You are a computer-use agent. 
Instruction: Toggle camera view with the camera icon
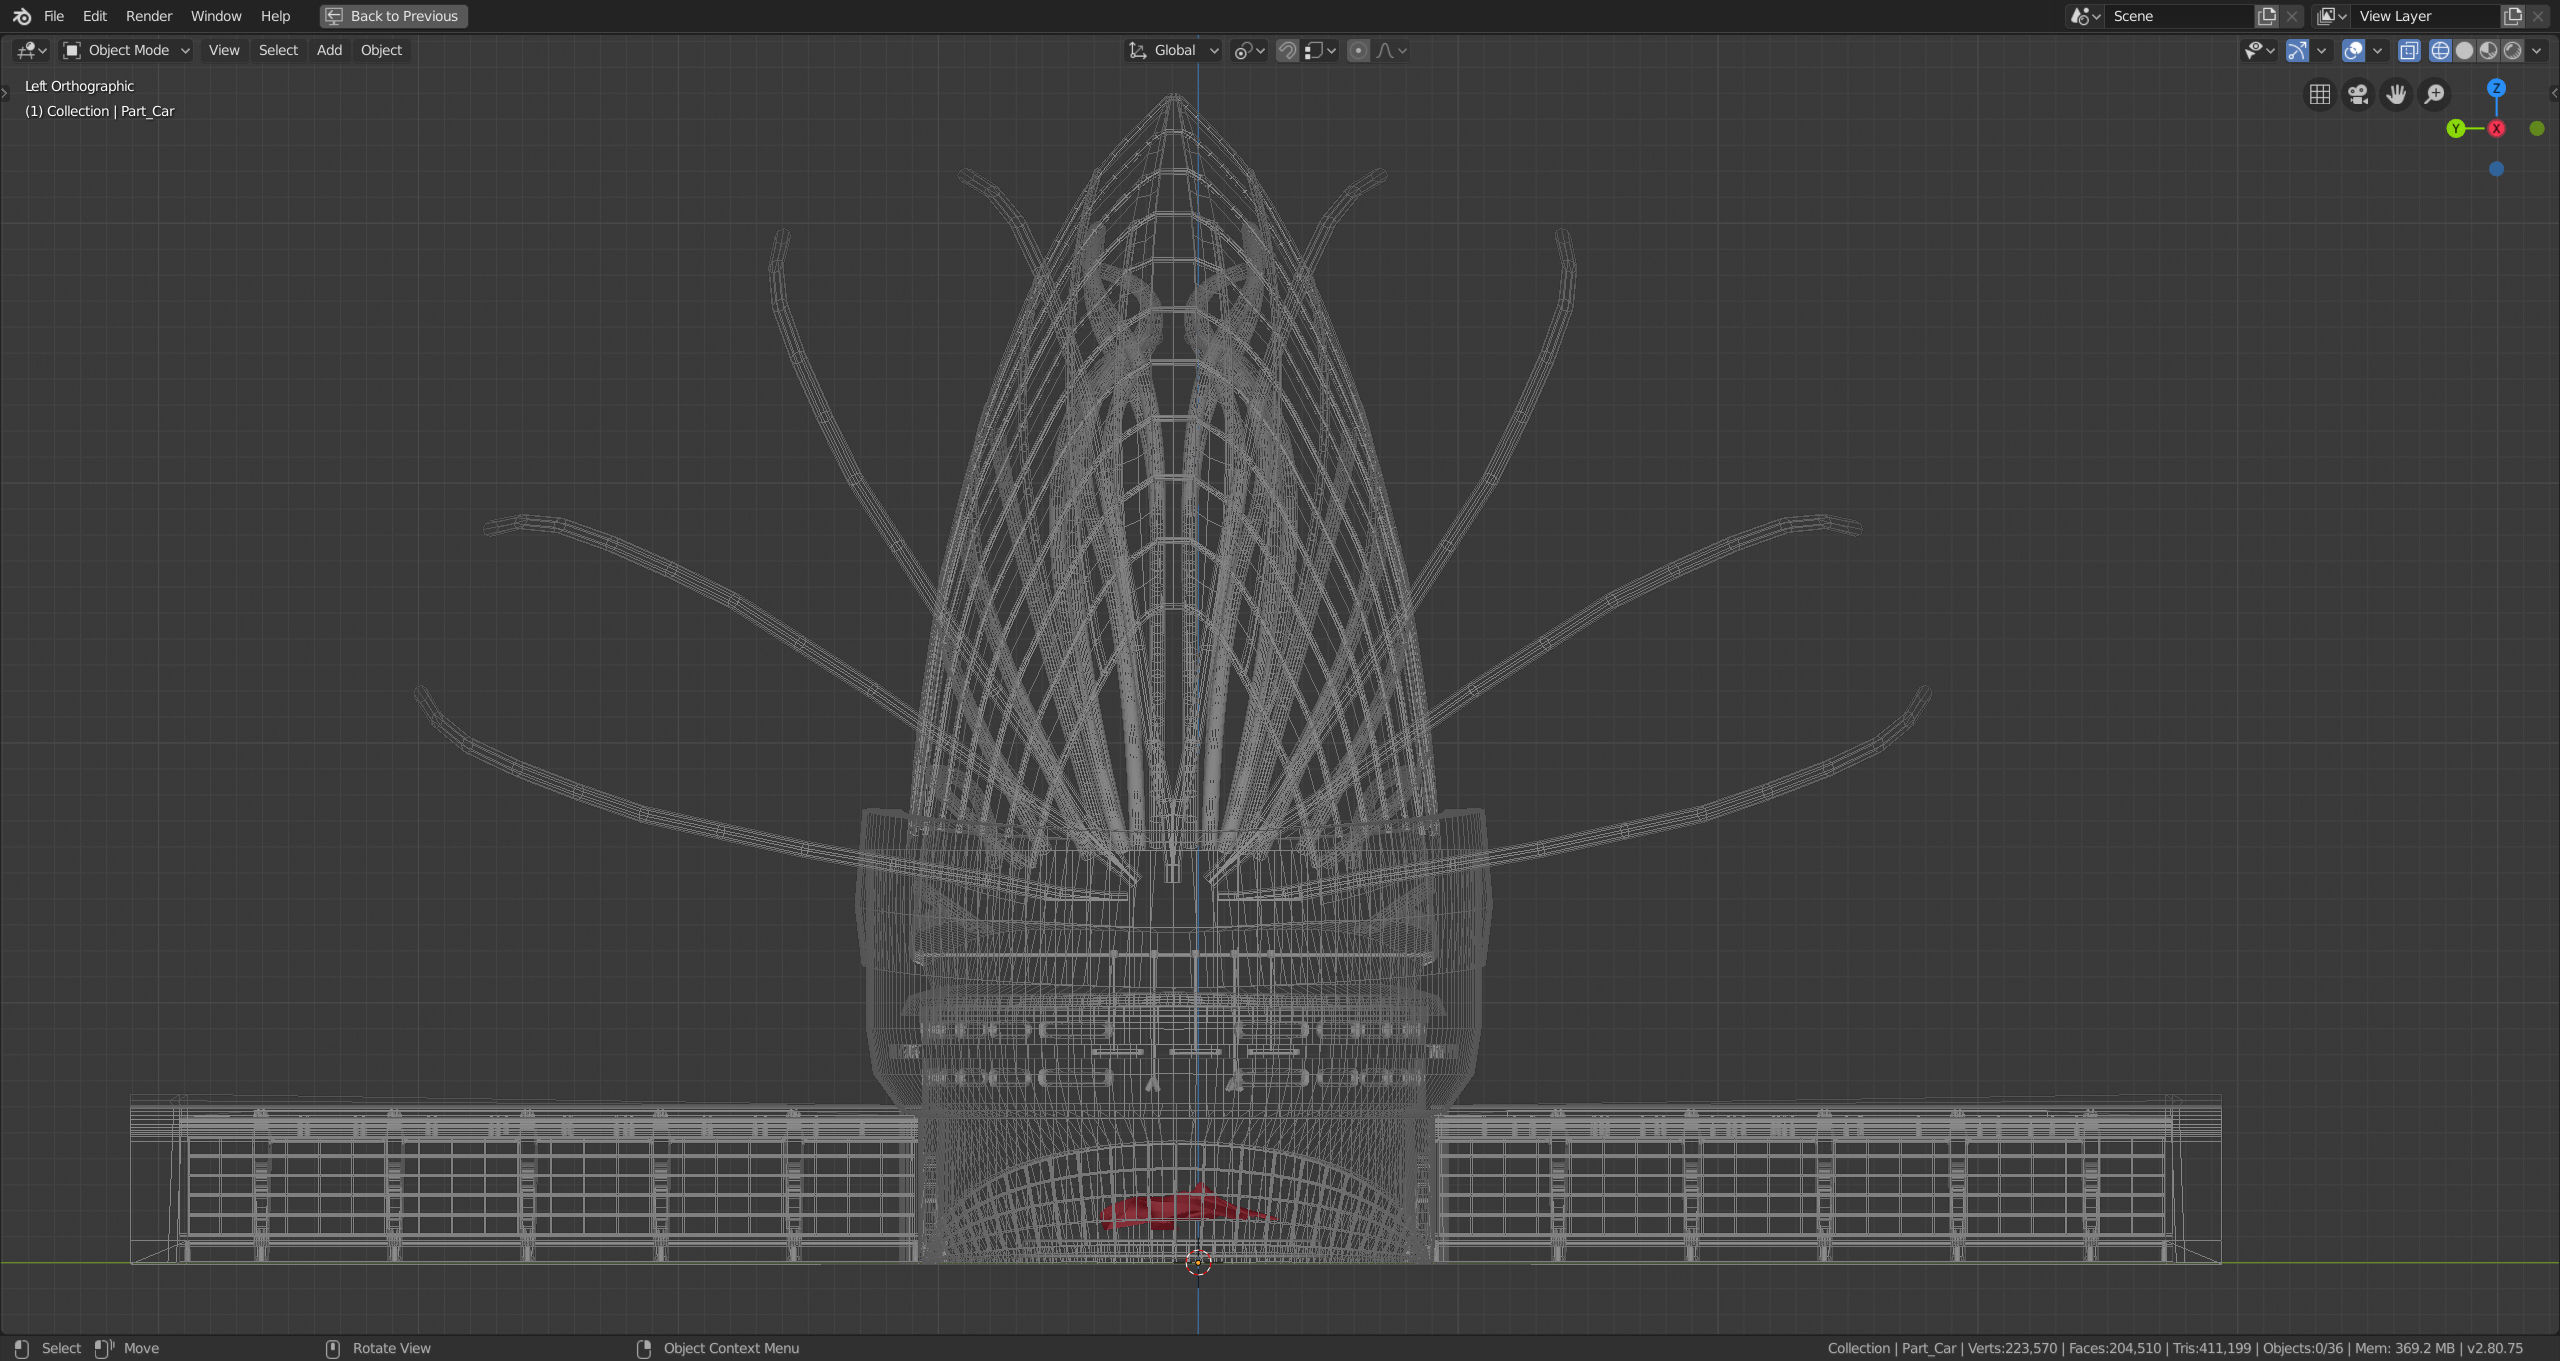click(x=2358, y=94)
